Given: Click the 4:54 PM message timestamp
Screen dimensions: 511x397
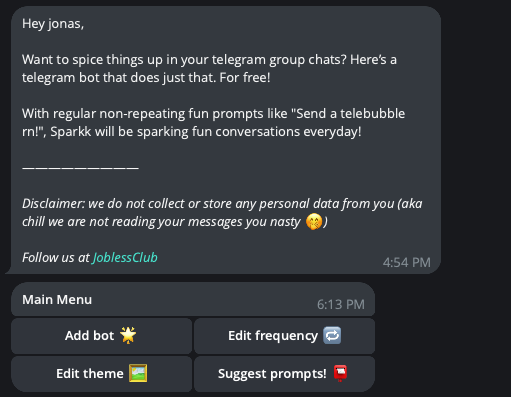Looking at the screenshot, I should [x=407, y=262].
